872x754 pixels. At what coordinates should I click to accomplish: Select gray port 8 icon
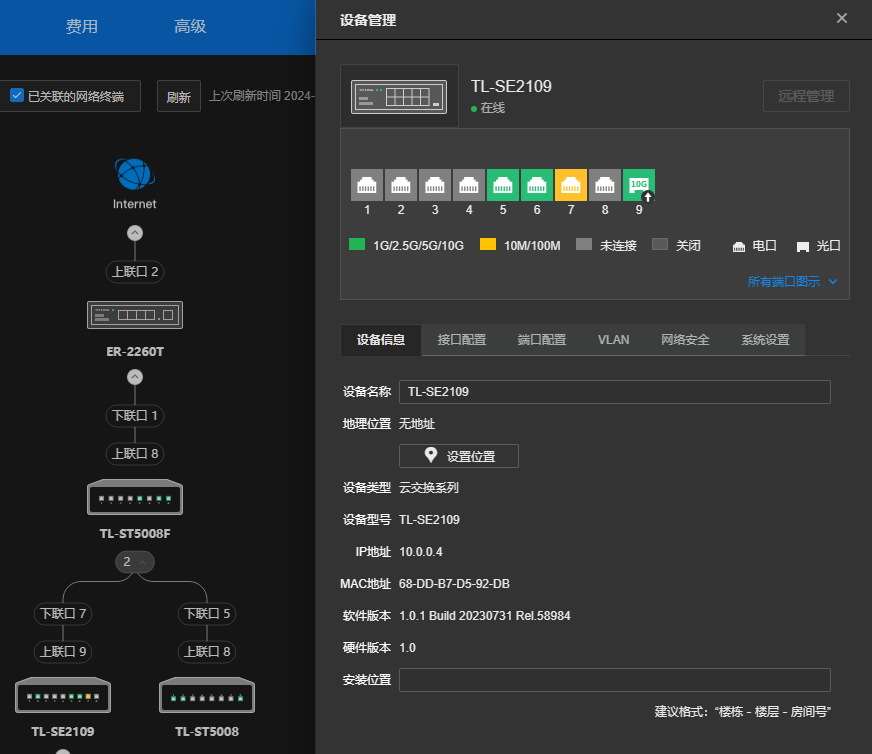pos(605,185)
